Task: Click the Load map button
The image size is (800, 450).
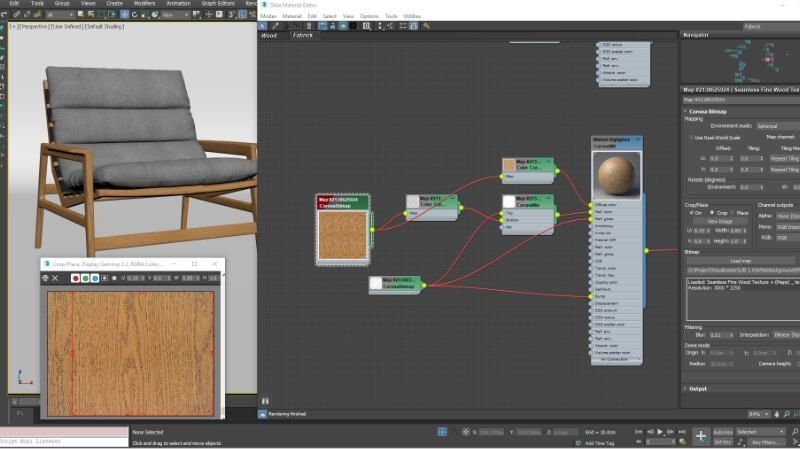Action: 740,261
